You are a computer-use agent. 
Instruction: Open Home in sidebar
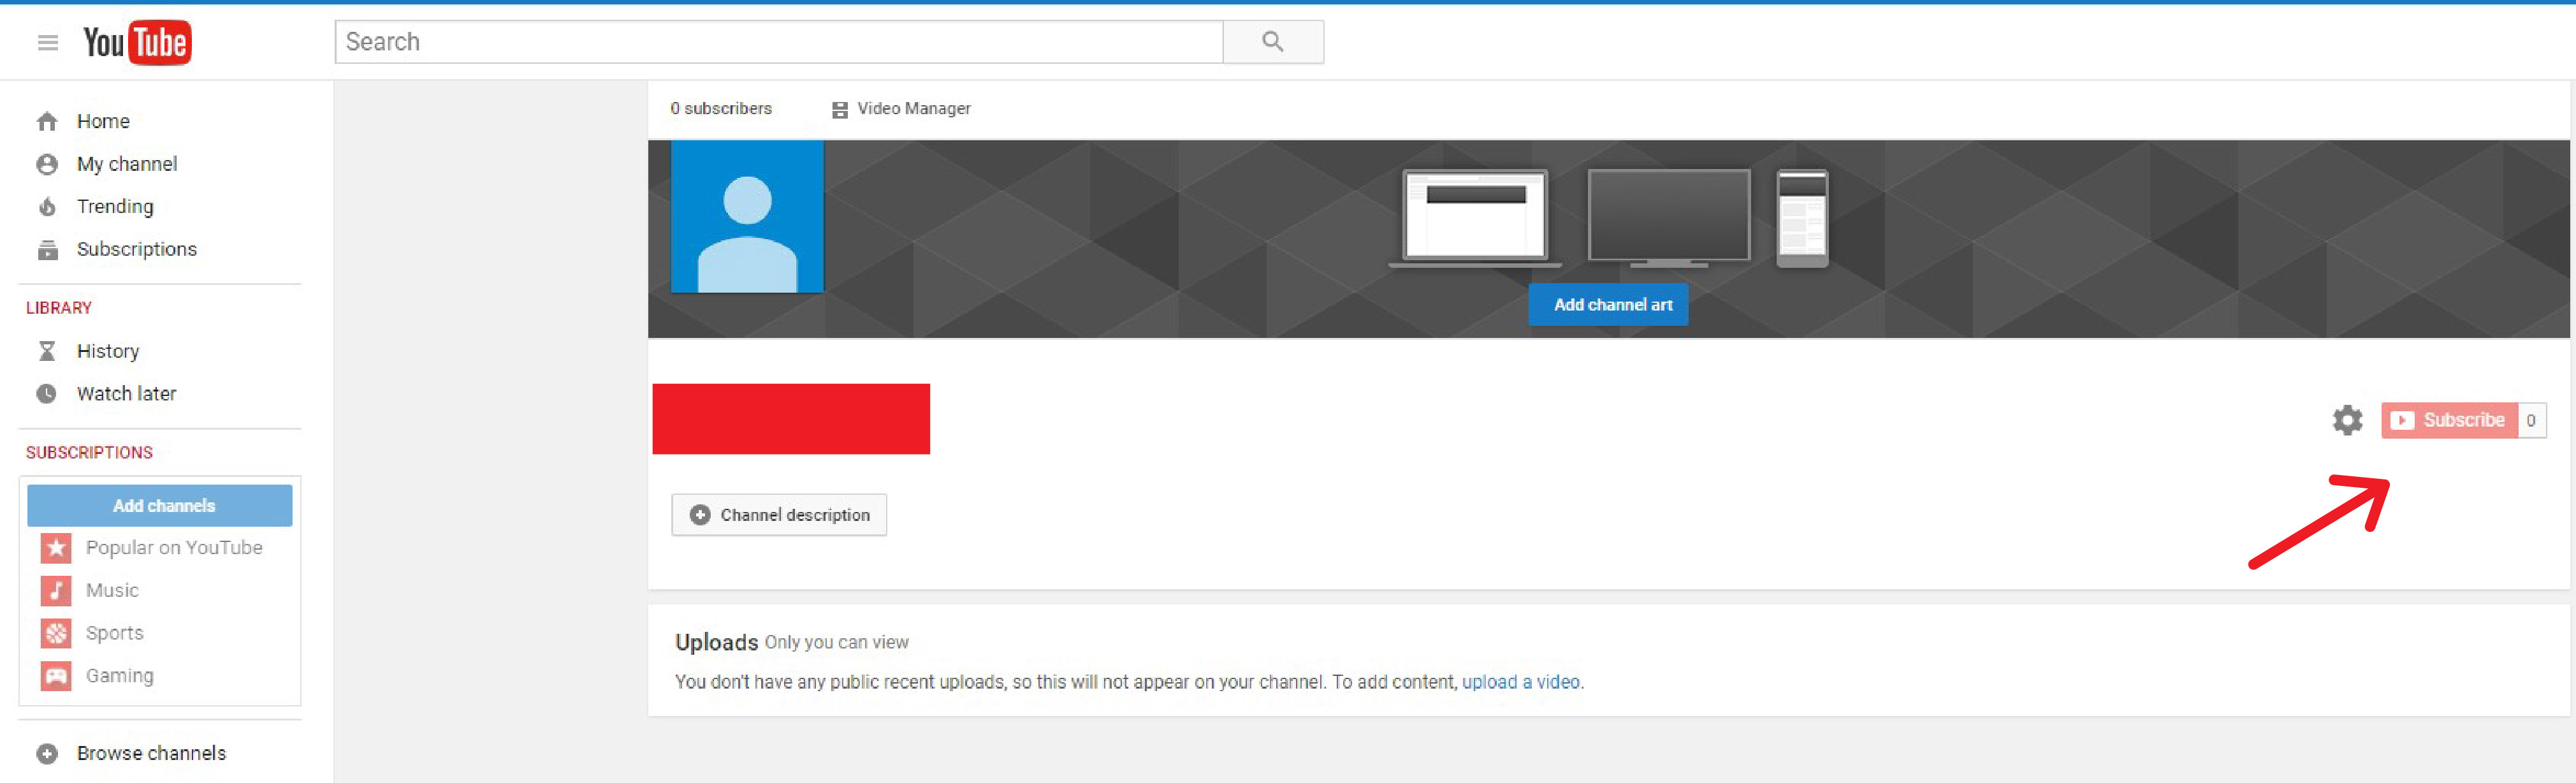click(103, 121)
